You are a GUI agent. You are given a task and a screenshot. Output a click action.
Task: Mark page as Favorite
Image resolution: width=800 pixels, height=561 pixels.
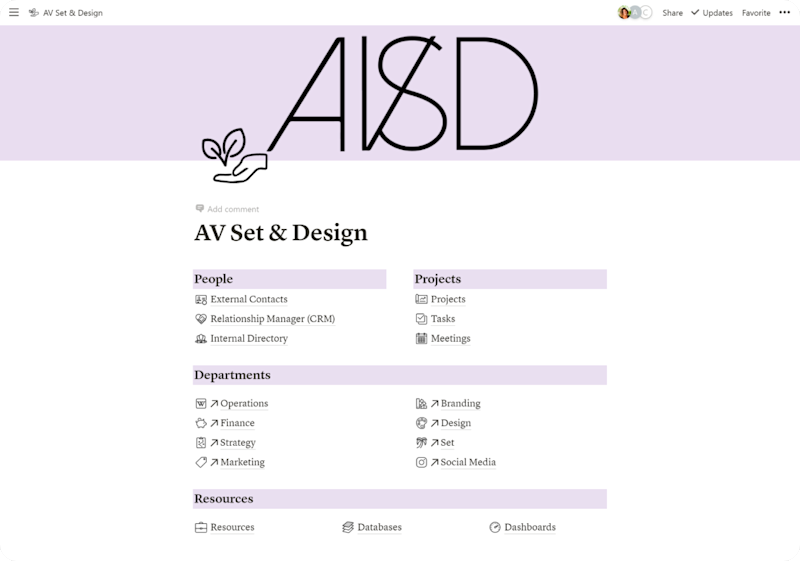tap(756, 13)
